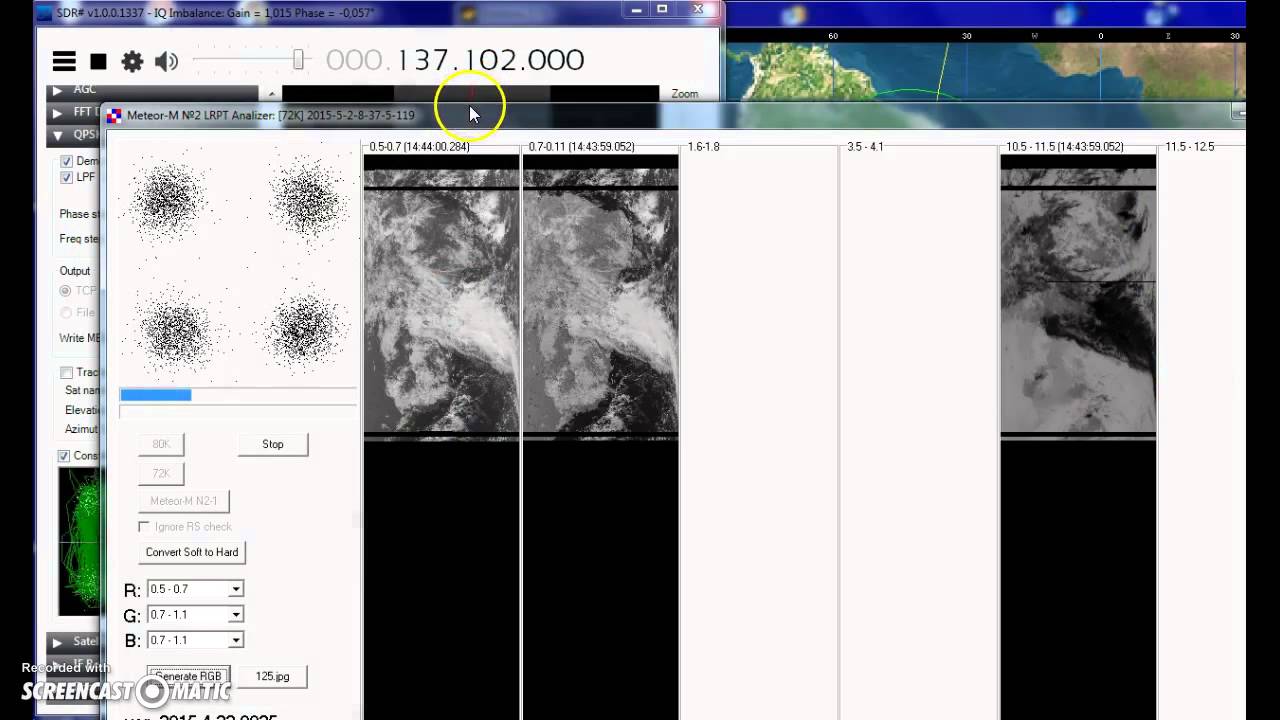This screenshot has height=720, width=1280.
Task: Click the Zoom label in SDR# spectrum
Action: pyautogui.click(x=685, y=94)
